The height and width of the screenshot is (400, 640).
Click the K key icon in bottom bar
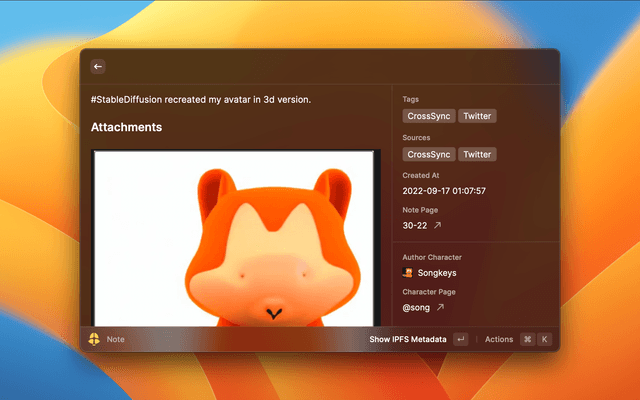(x=545, y=339)
